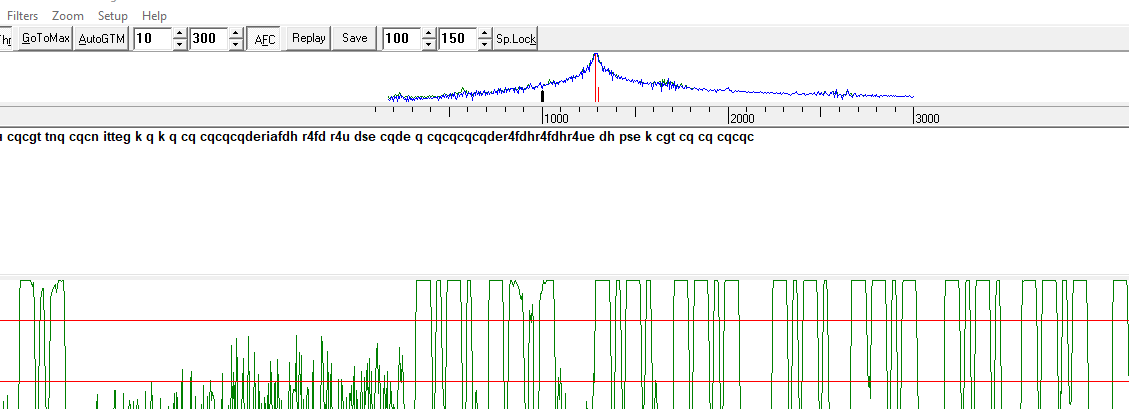Click the decoded word 'r4fd'

tap(314, 137)
